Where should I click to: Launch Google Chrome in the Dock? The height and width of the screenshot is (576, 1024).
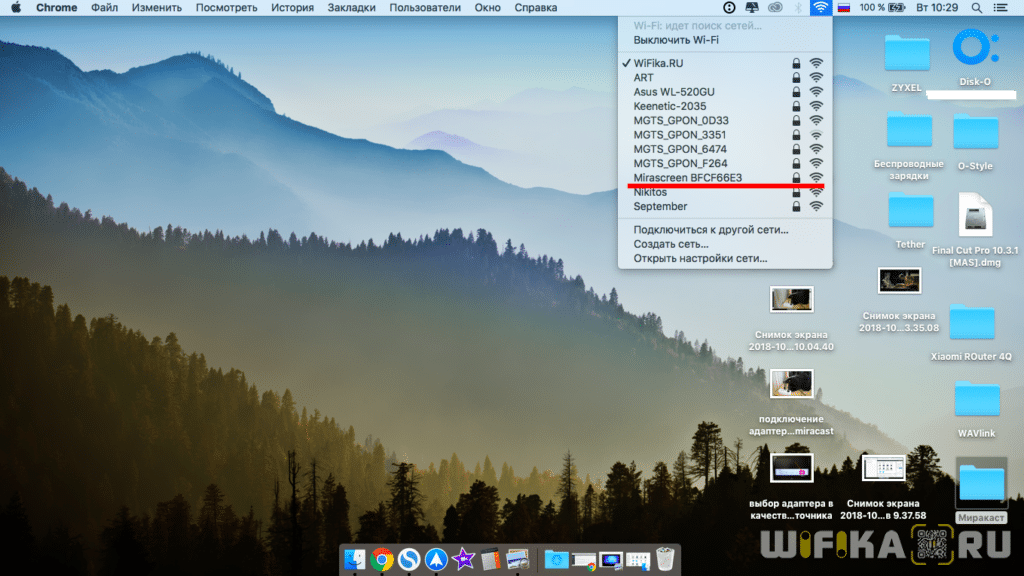coord(381,559)
